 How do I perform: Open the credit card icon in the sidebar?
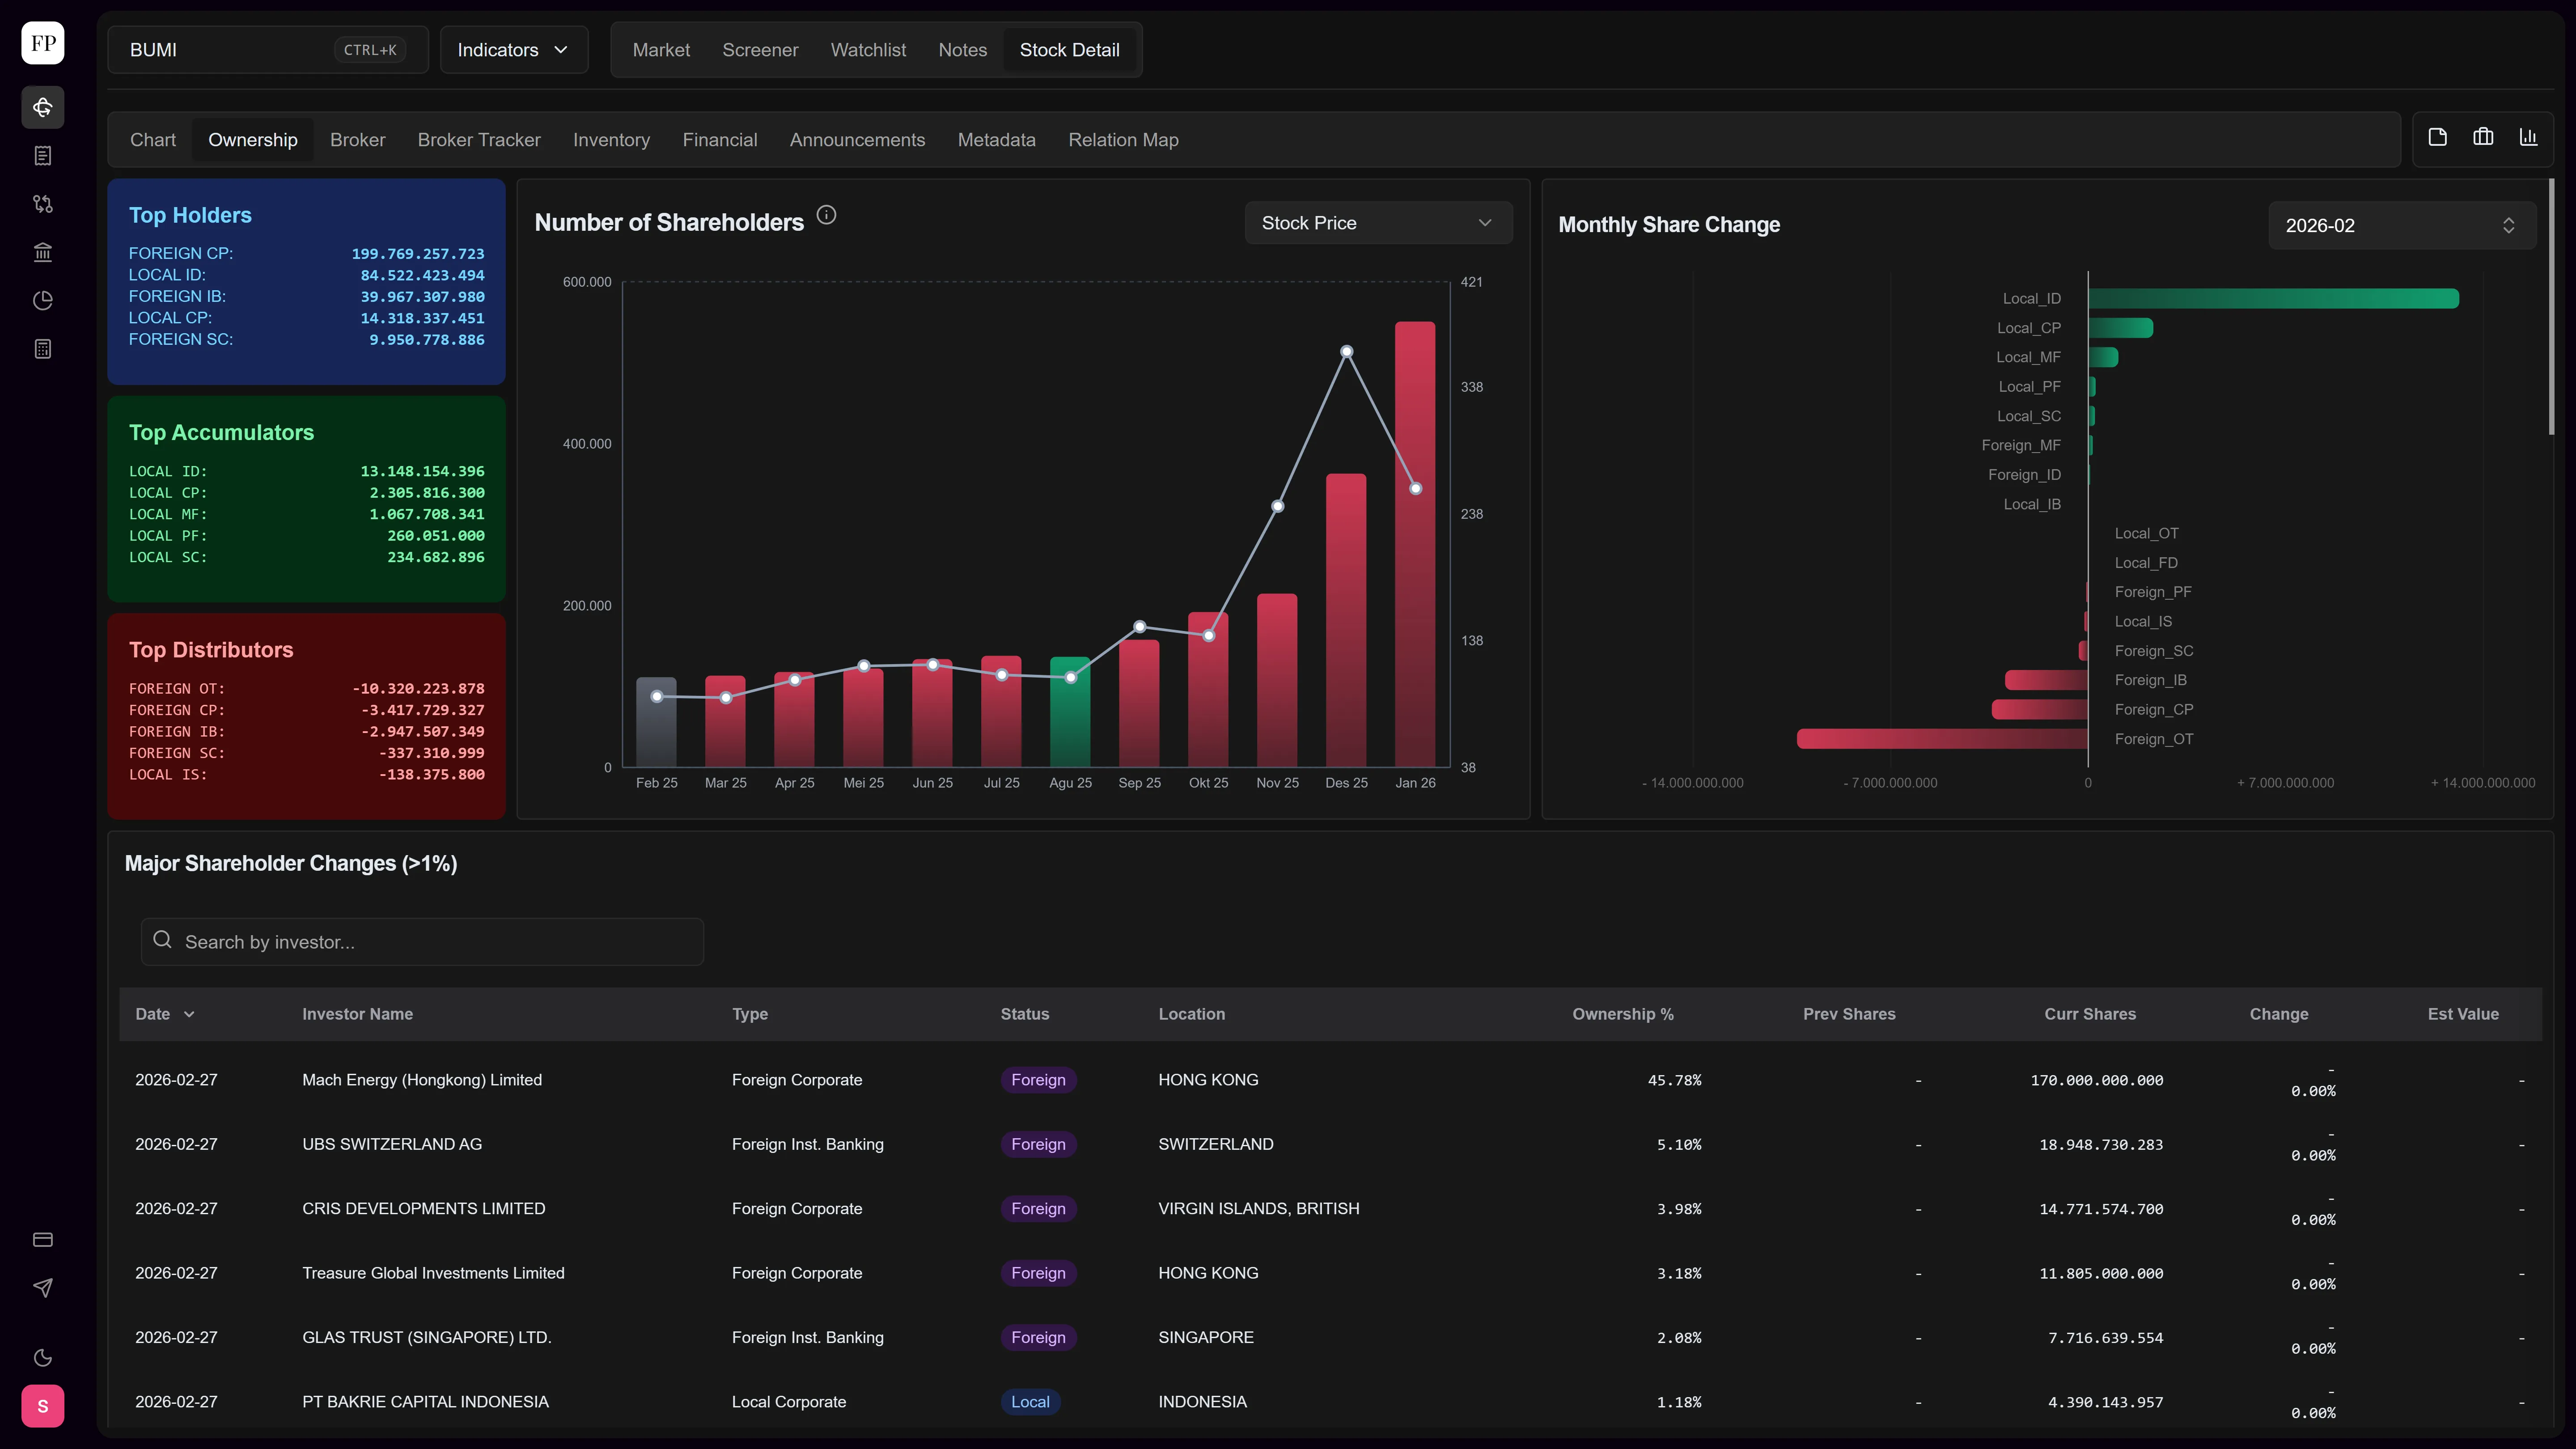pyautogui.click(x=43, y=1240)
